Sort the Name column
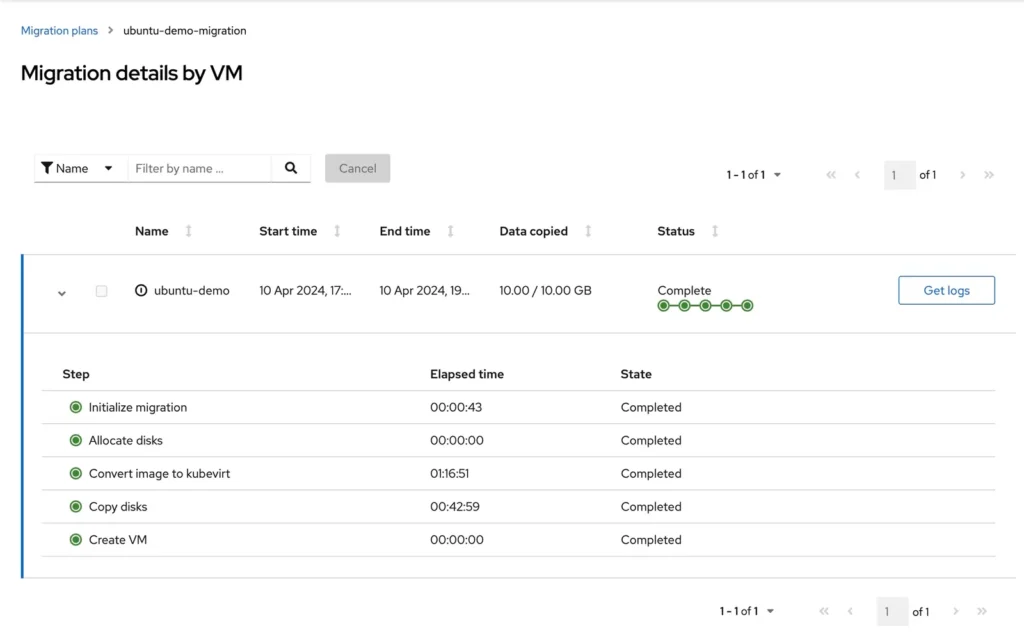This screenshot has width=1024, height=632. coord(187,231)
